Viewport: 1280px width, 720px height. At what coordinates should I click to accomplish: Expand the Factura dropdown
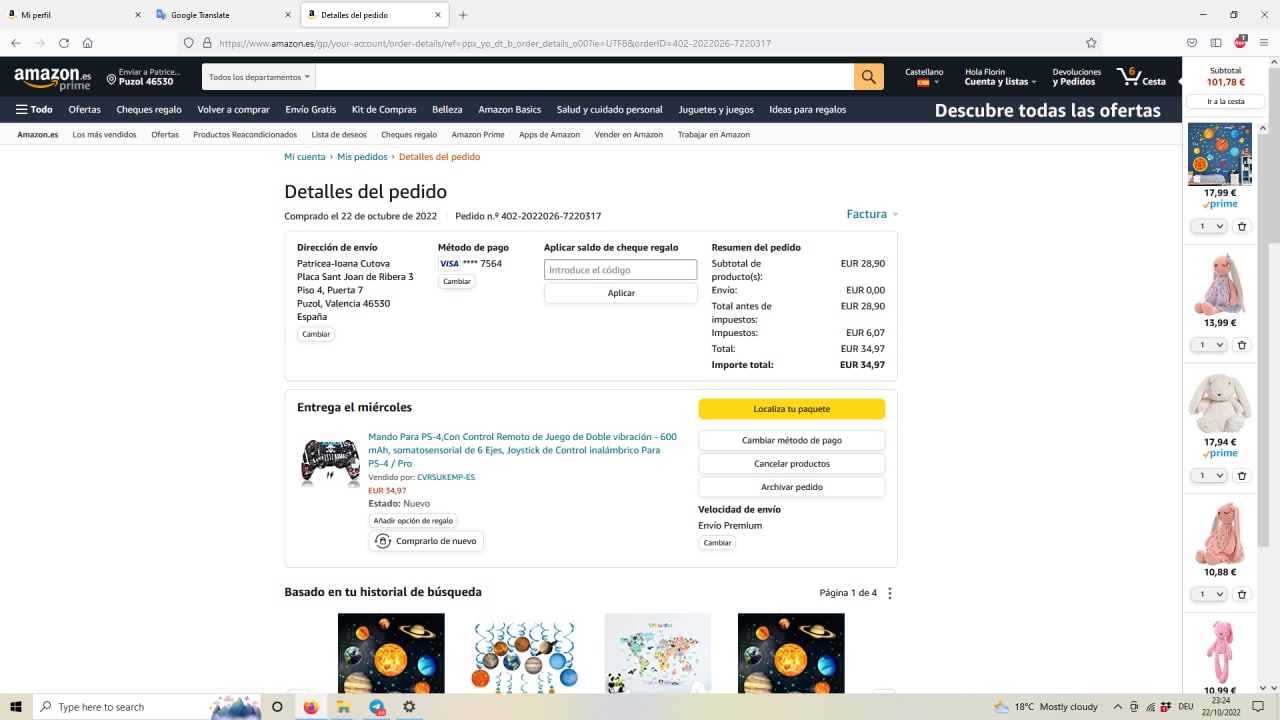point(872,214)
